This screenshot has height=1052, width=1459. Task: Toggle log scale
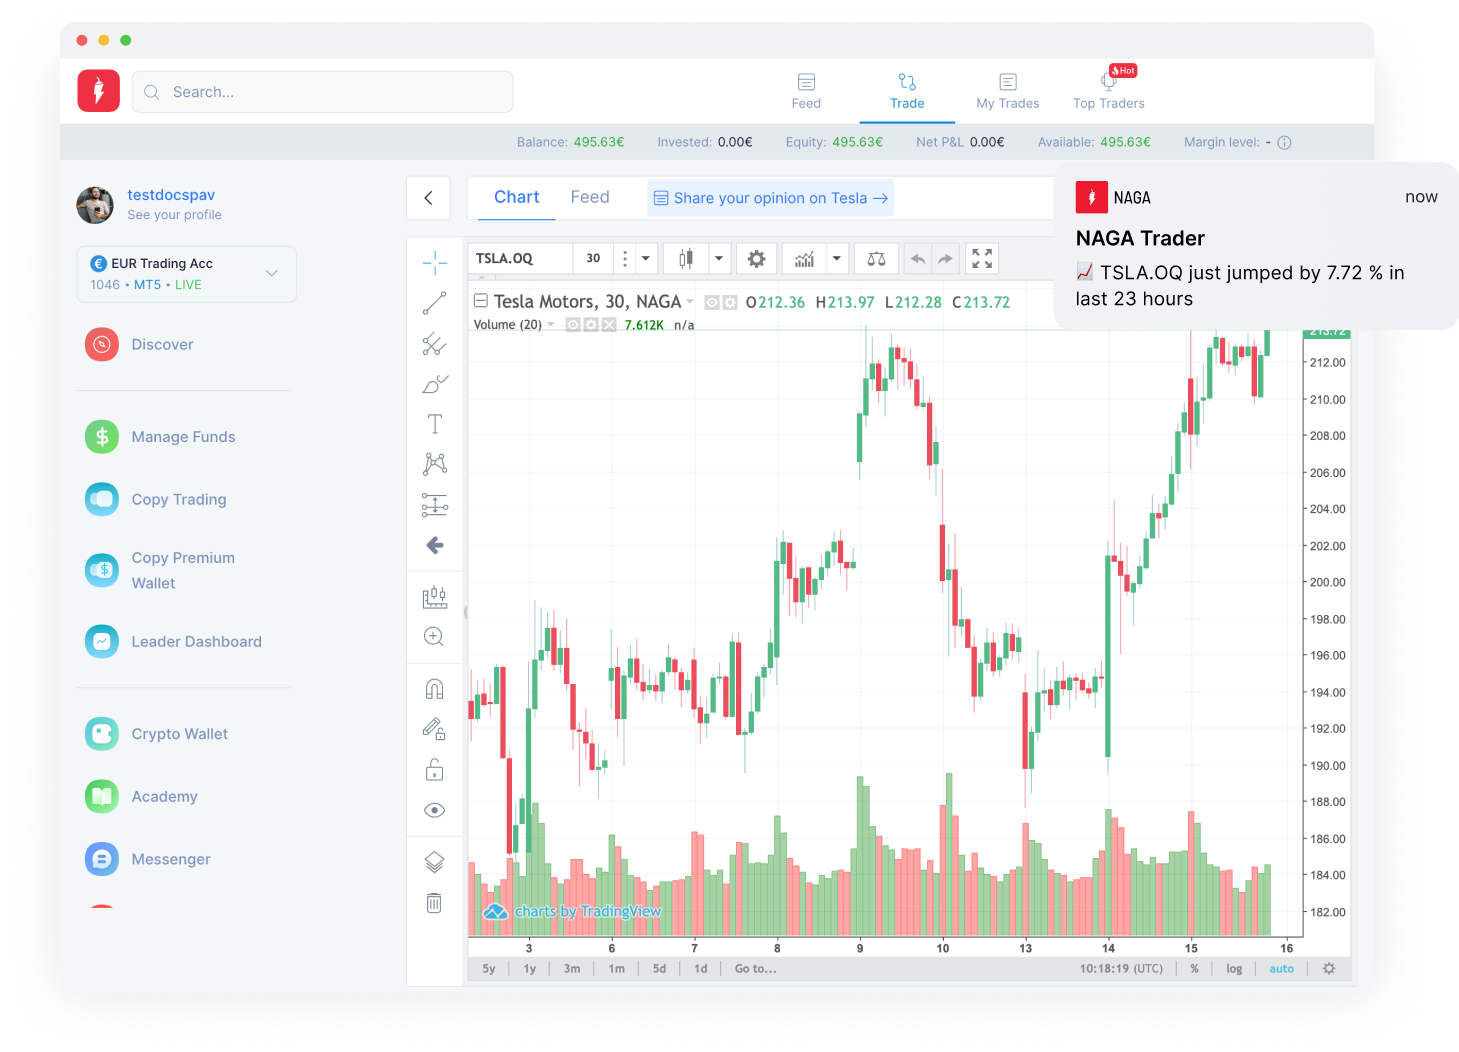[x=1234, y=968]
